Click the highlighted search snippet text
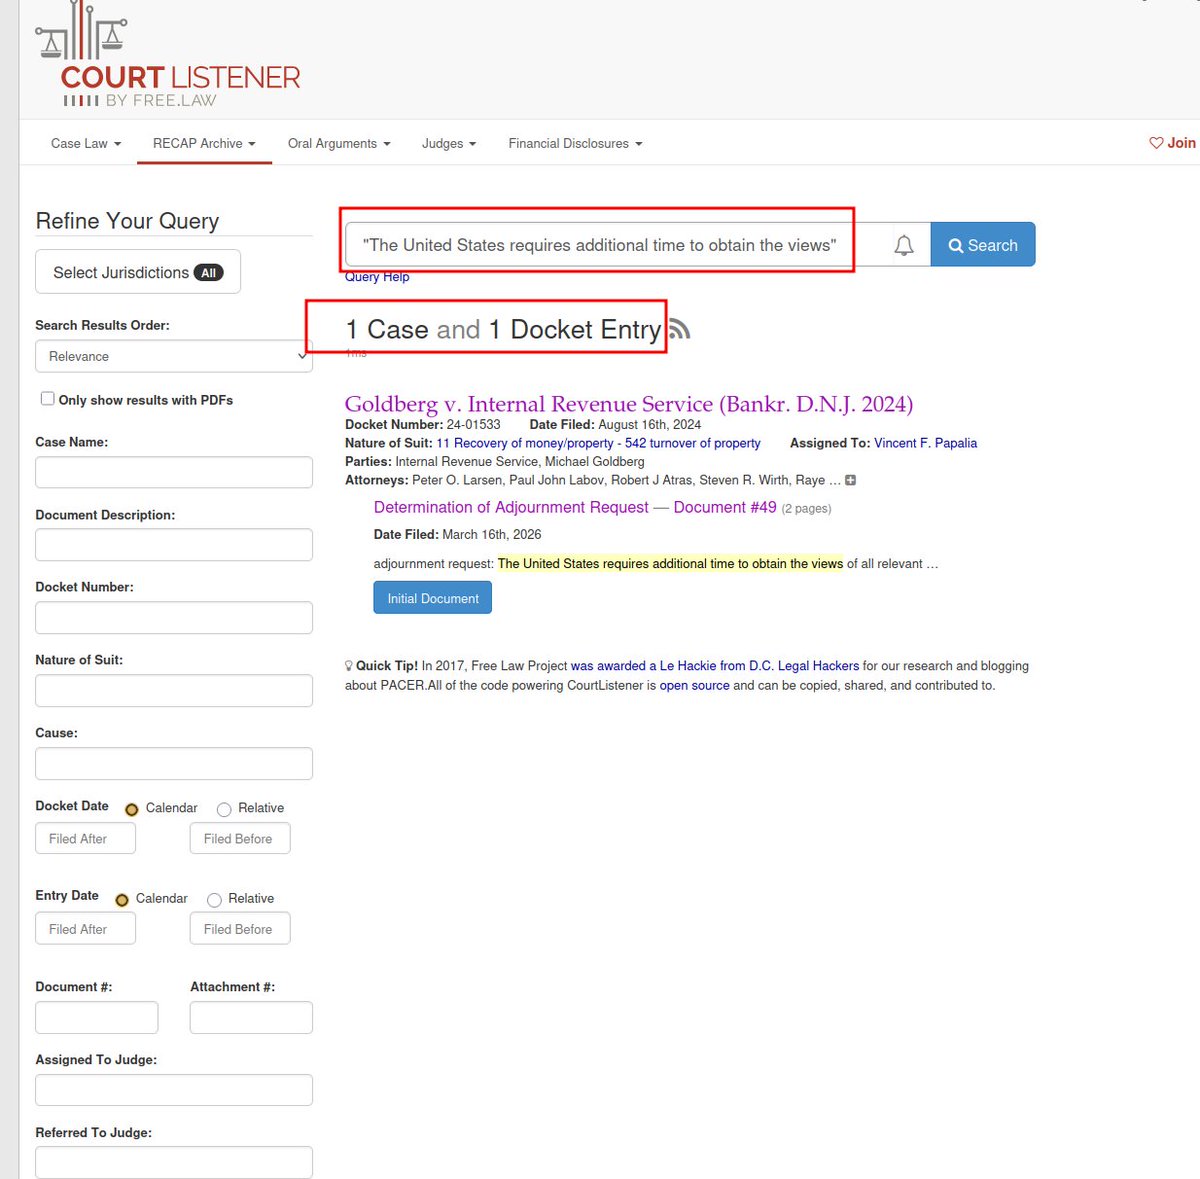 coord(670,564)
